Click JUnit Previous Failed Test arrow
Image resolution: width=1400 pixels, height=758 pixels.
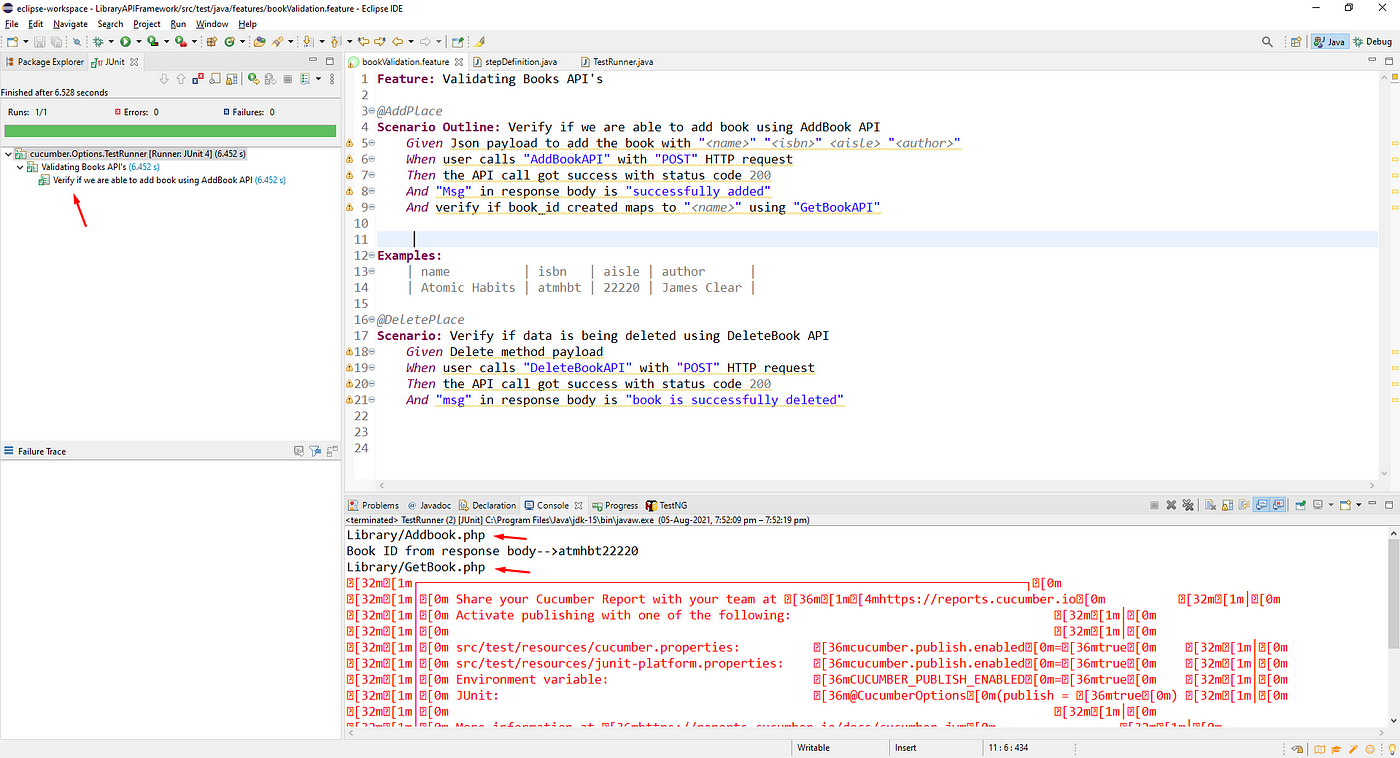pyautogui.click(x=181, y=79)
